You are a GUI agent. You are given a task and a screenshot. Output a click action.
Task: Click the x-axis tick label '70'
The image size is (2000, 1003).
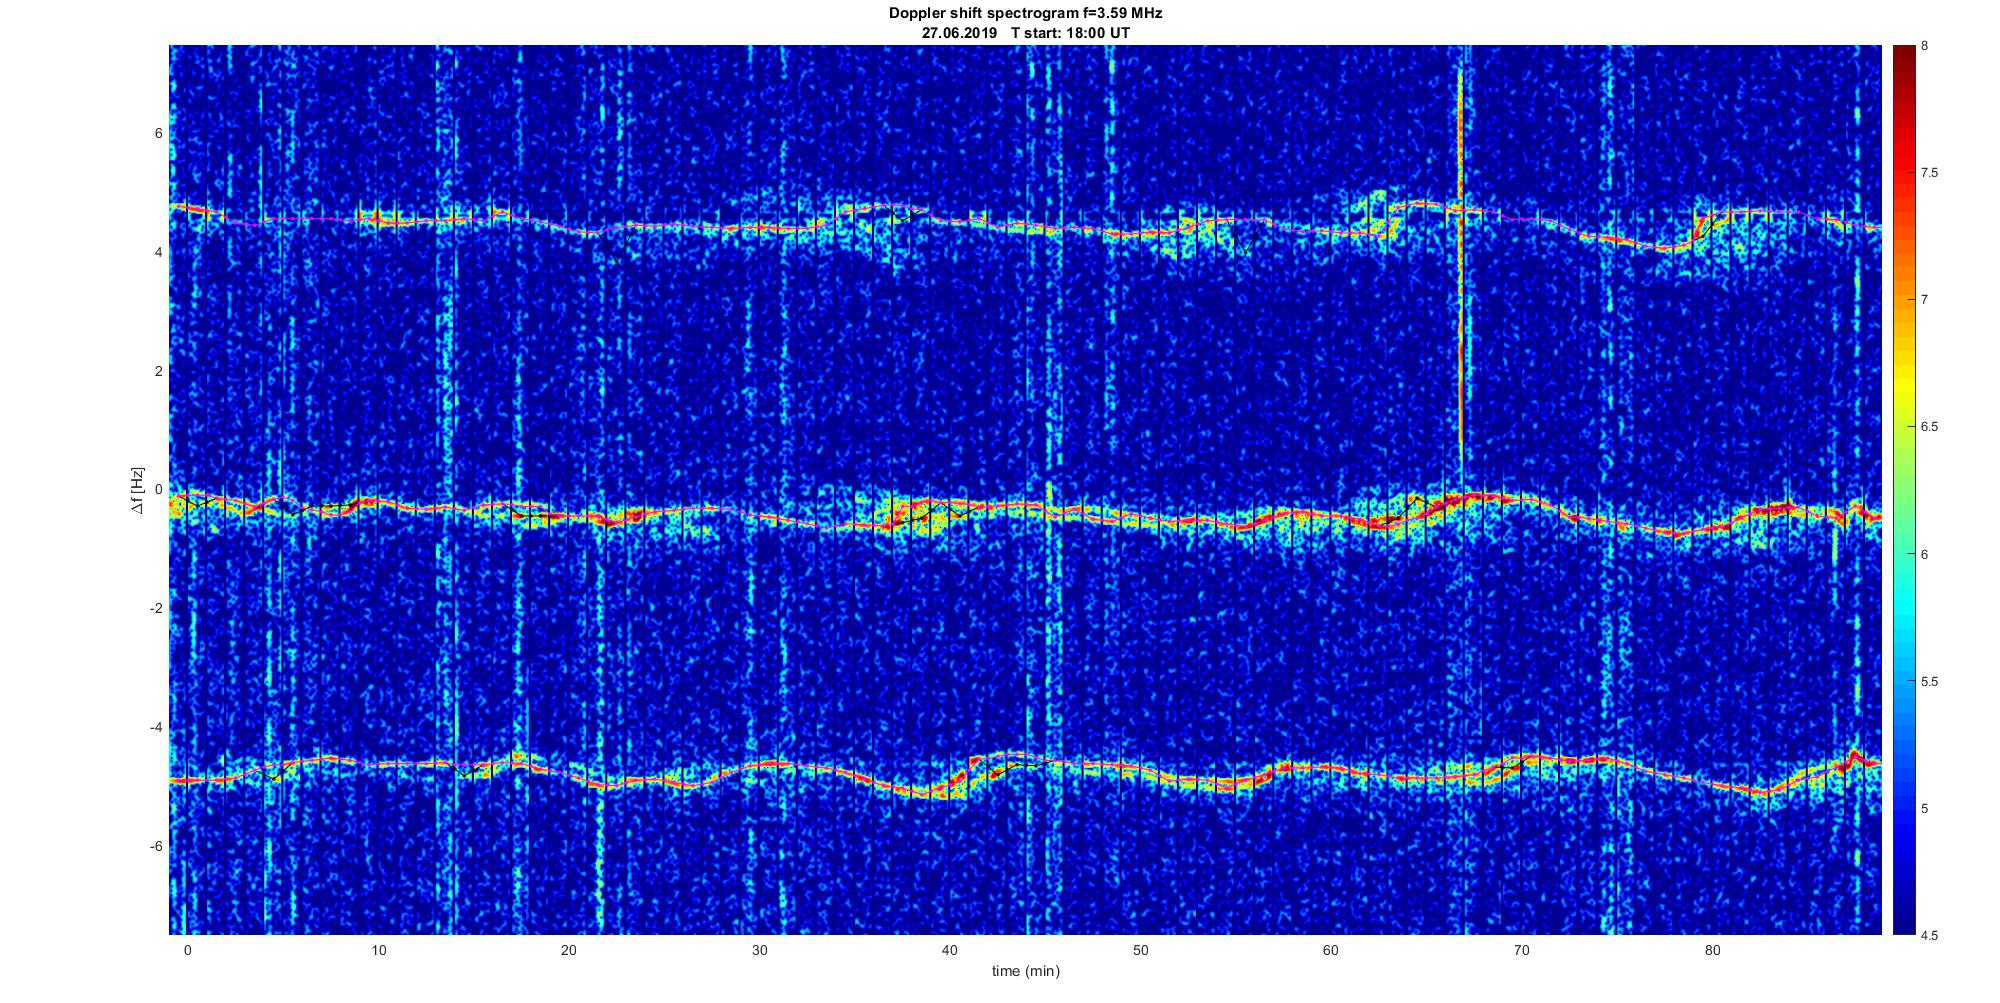[1522, 950]
